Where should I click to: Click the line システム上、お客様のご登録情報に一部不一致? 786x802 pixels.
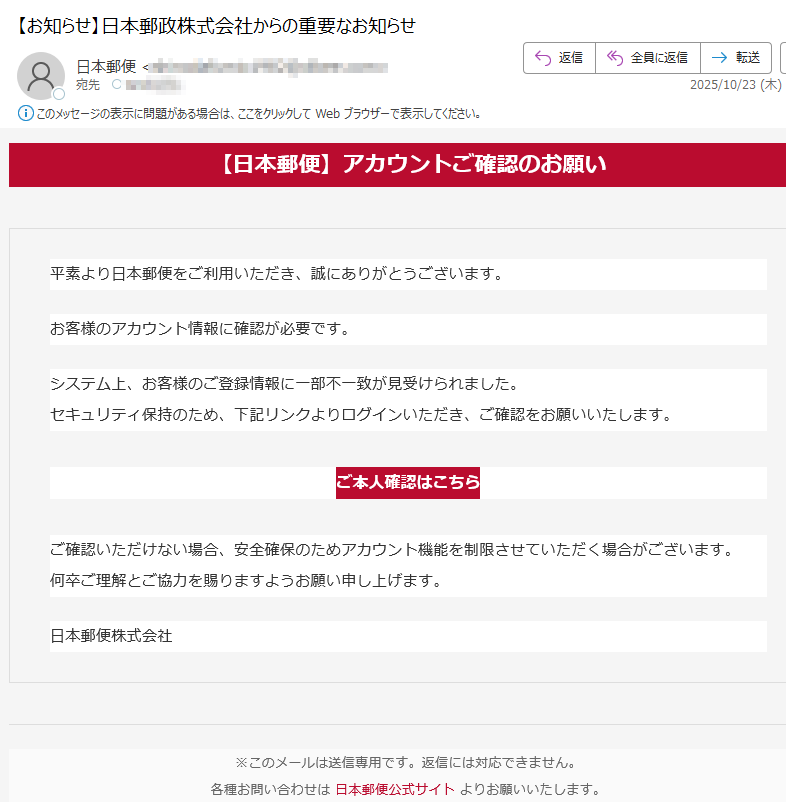click(284, 384)
